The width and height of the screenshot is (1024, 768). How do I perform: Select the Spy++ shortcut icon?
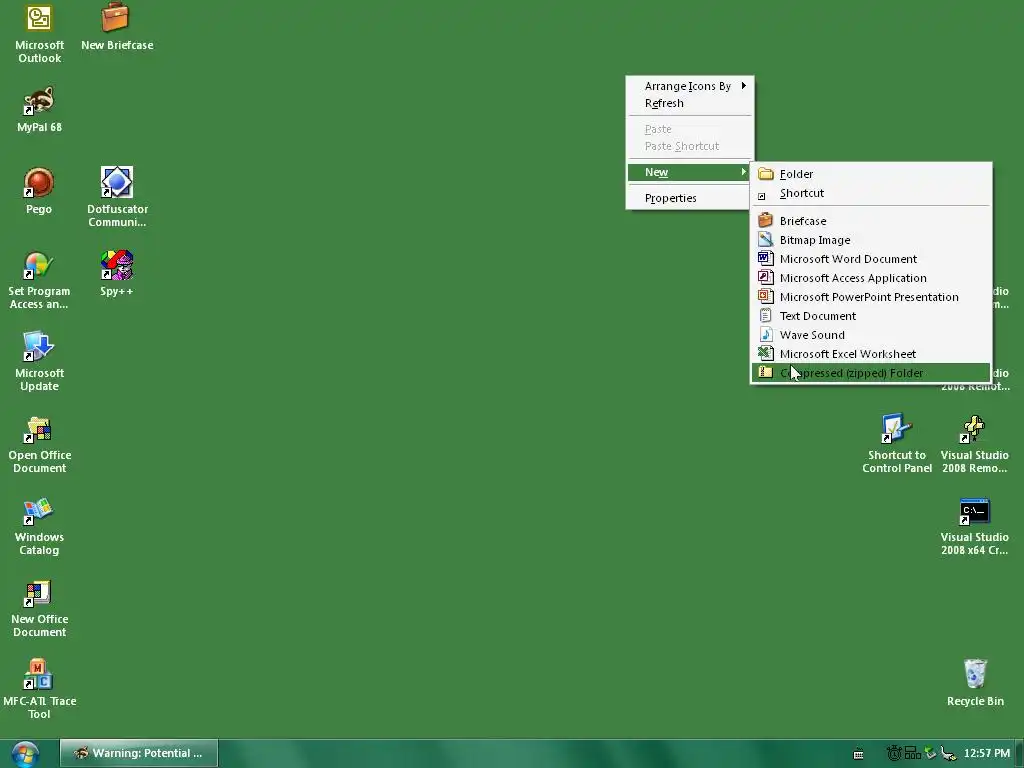[116, 273]
